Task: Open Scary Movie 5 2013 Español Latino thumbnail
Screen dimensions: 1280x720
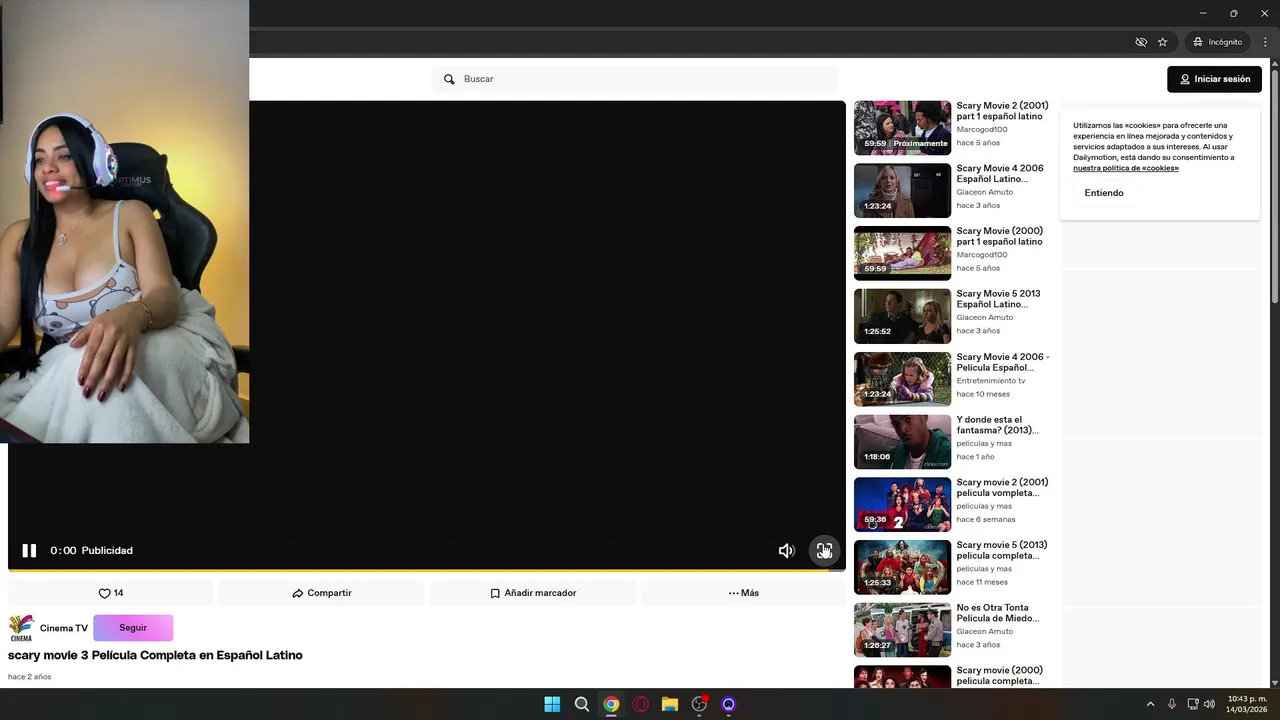Action: tap(902, 316)
